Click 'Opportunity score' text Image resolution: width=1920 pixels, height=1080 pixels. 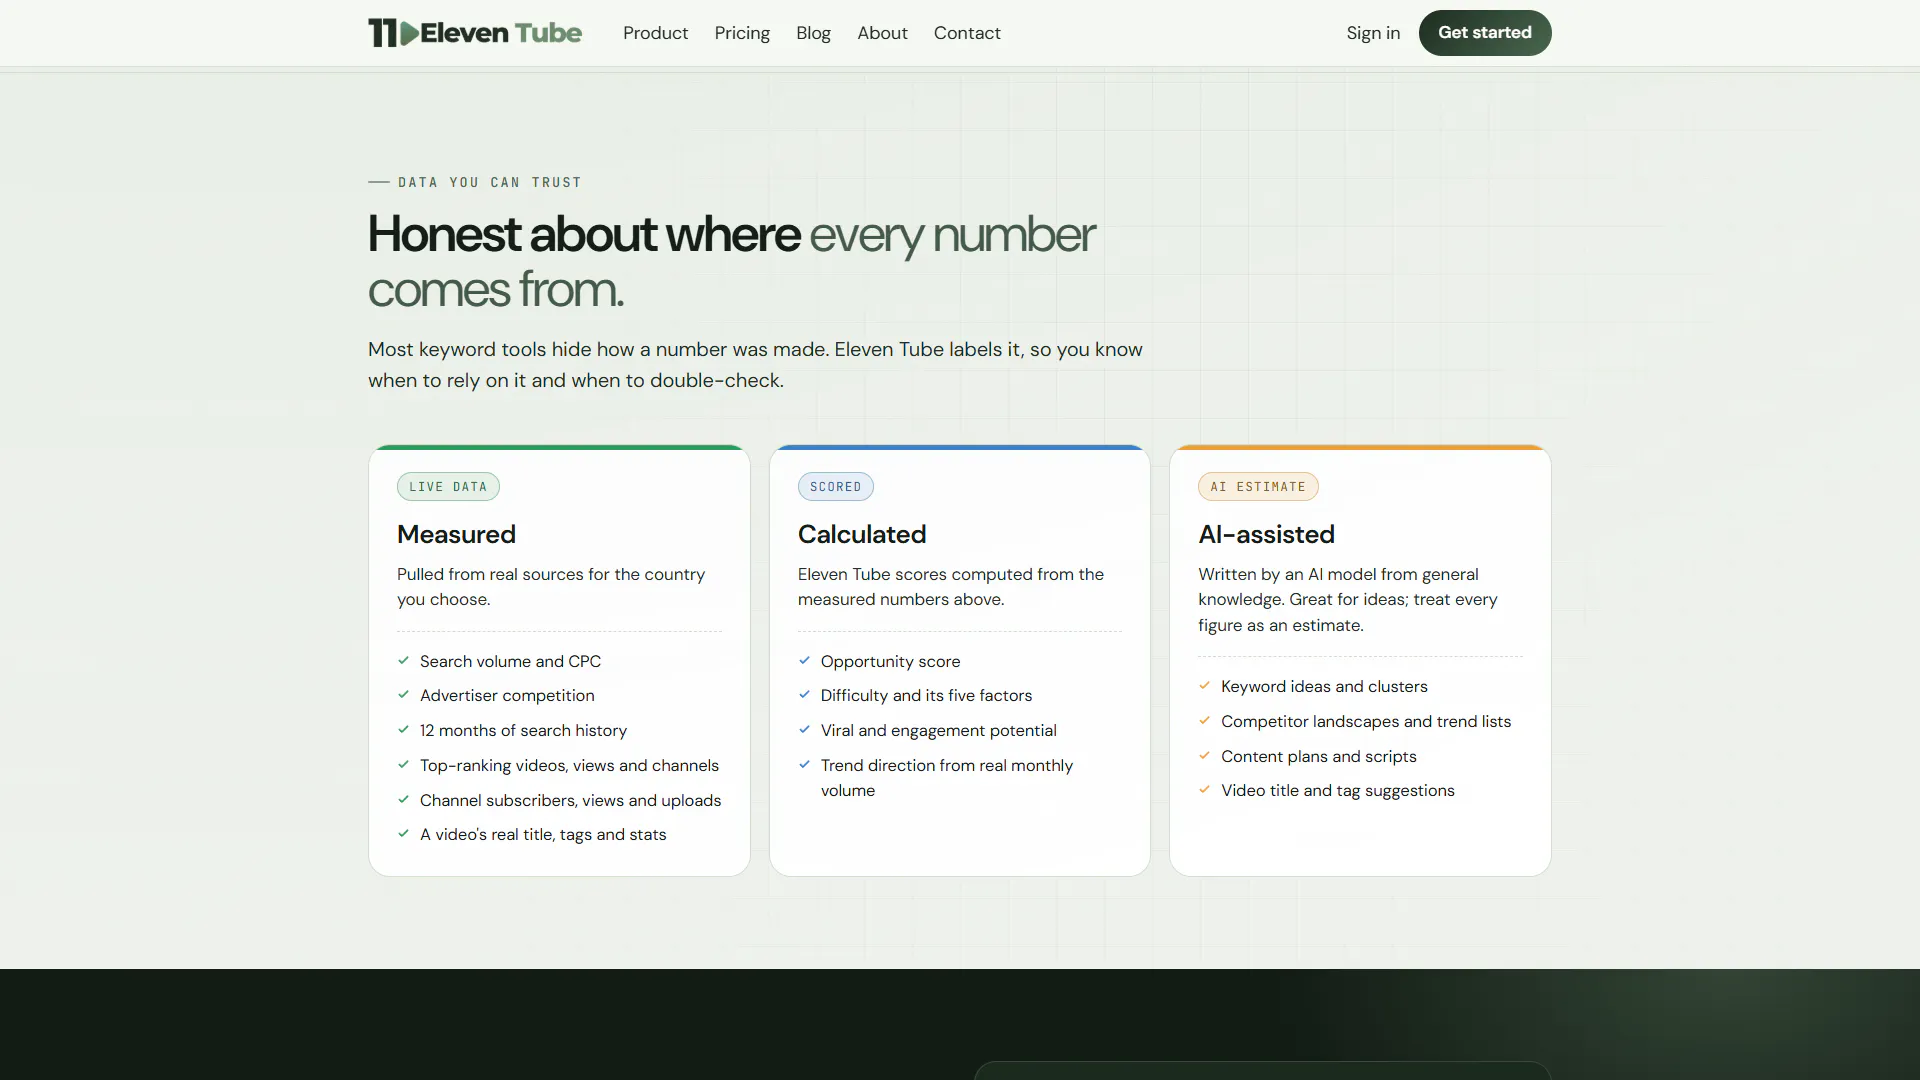click(x=890, y=661)
